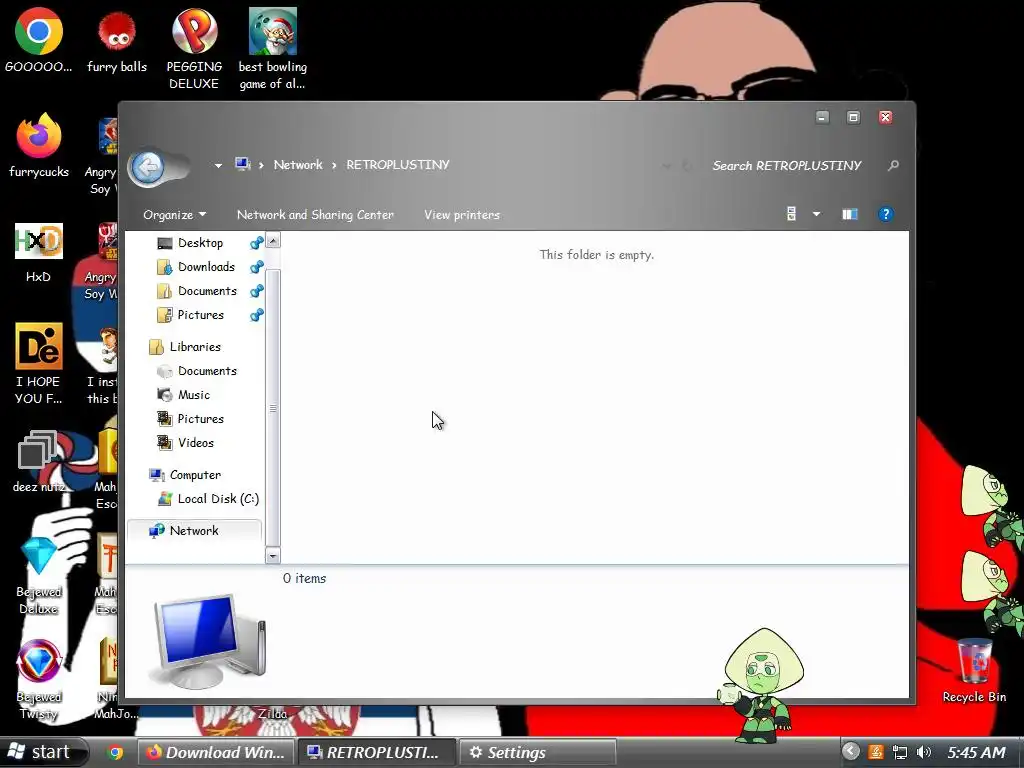The height and width of the screenshot is (768, 1024).
Task: Click the computer icon in address bar
Action: tap(243, 164)
